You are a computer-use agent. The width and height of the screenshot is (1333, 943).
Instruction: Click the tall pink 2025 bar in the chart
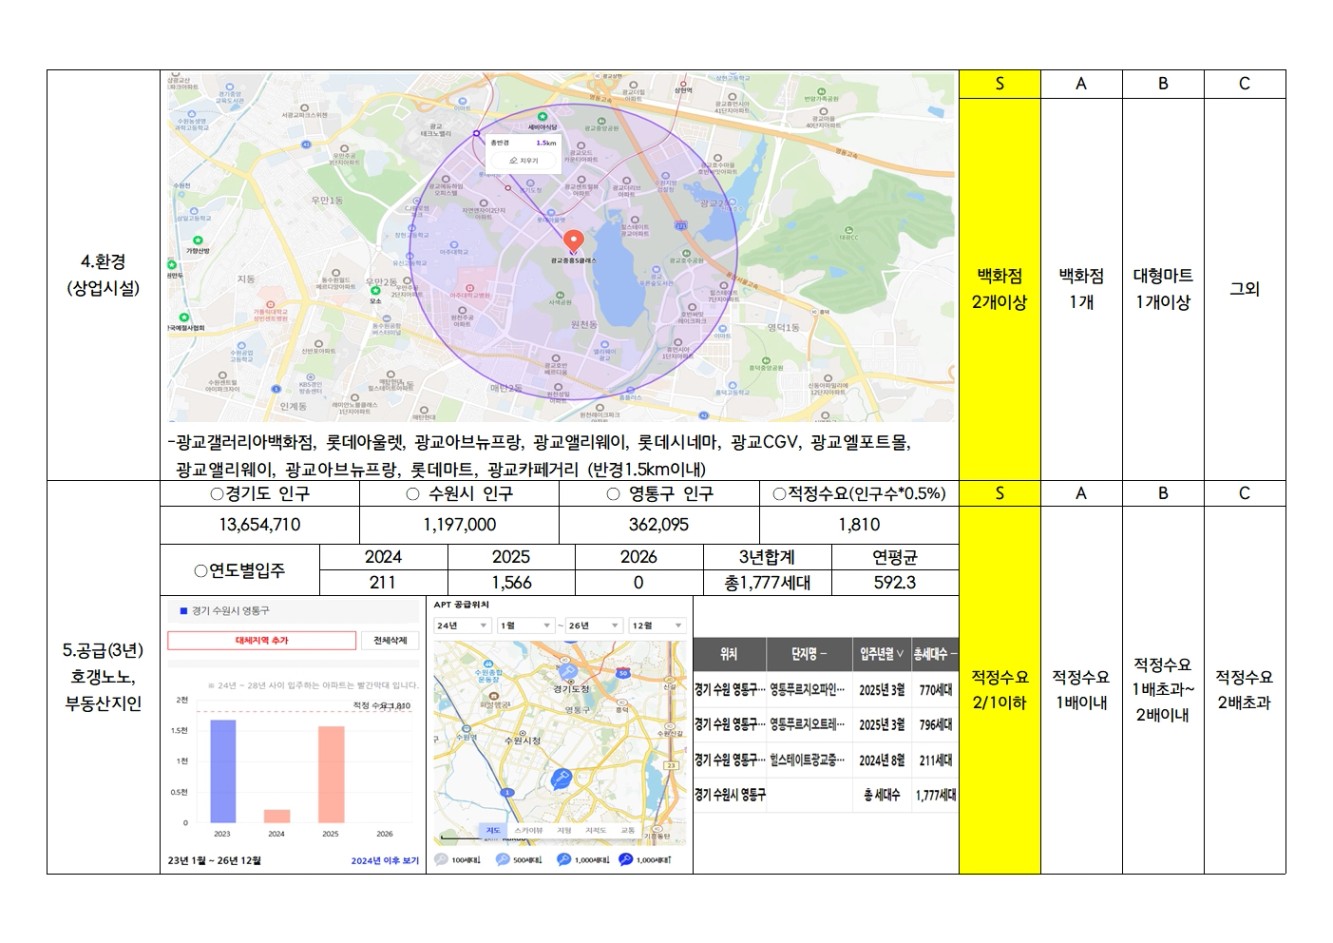331,774
